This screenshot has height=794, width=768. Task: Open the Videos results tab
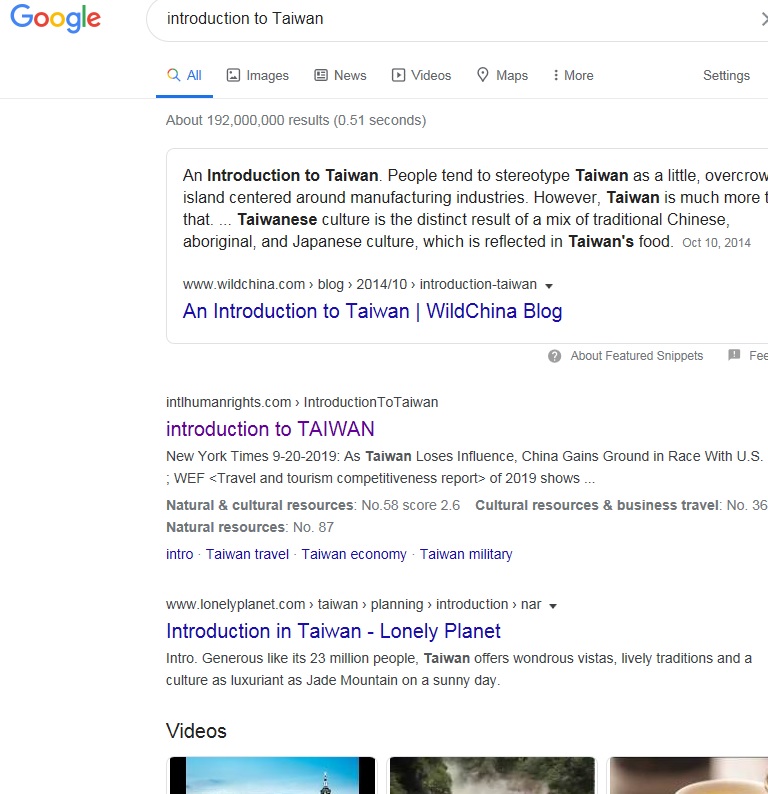point(421,75)
